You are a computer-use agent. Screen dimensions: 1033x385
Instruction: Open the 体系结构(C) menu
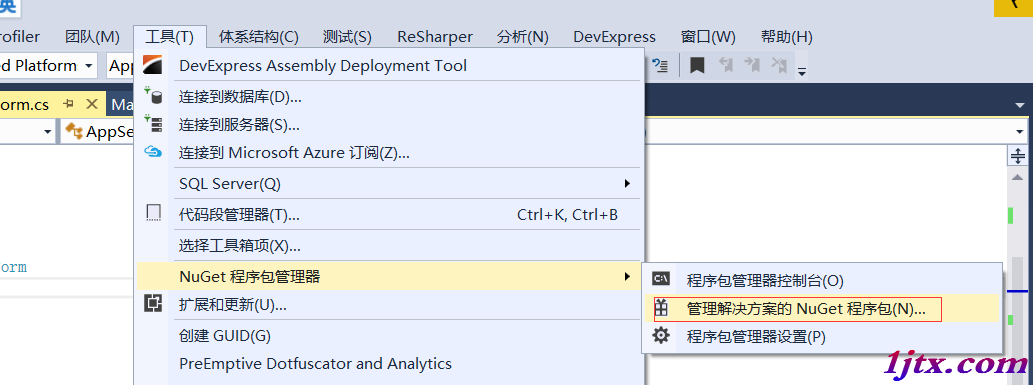click(x=259, y=37)
